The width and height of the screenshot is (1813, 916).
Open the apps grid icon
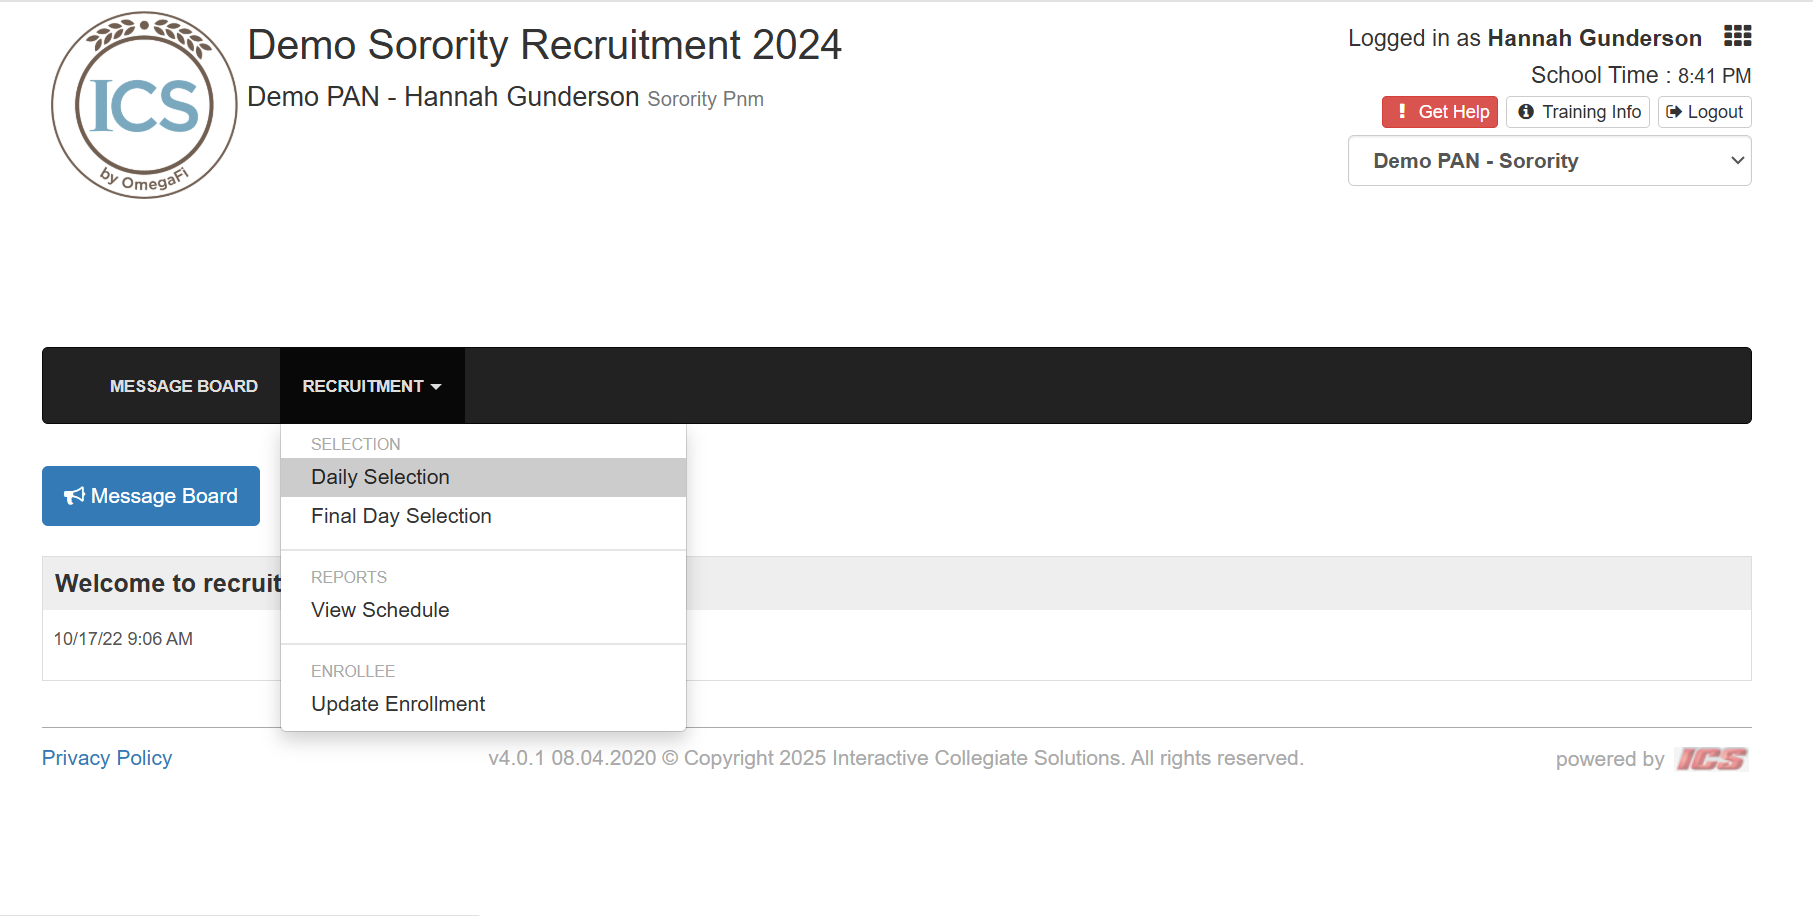(1737, 37)
